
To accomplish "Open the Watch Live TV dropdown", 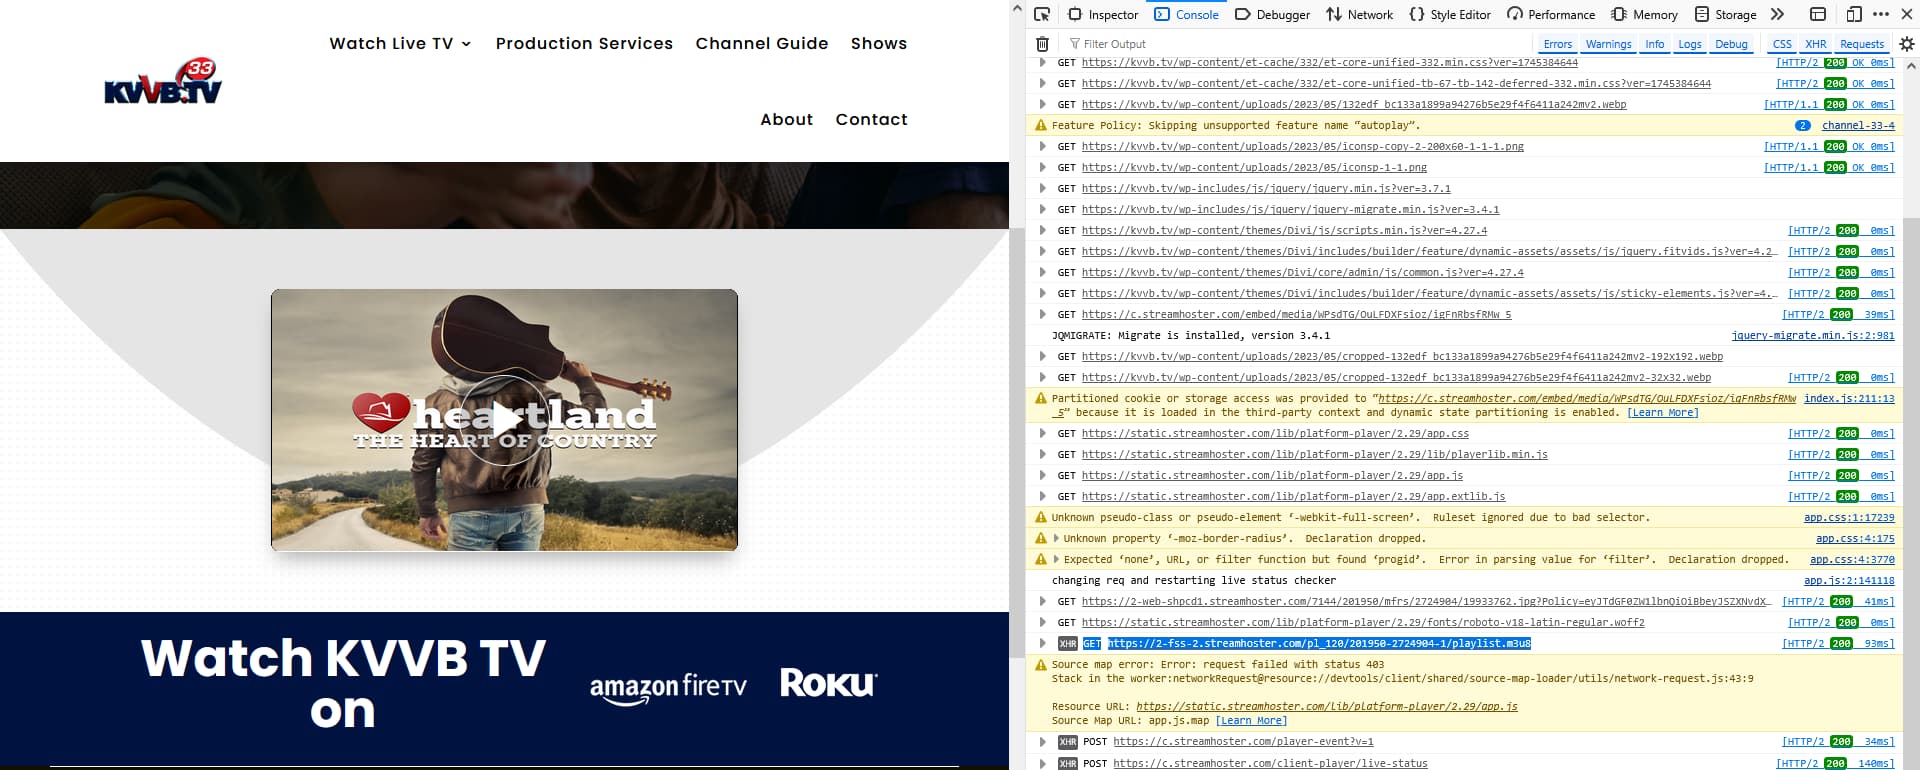I will tap(400, 44).
